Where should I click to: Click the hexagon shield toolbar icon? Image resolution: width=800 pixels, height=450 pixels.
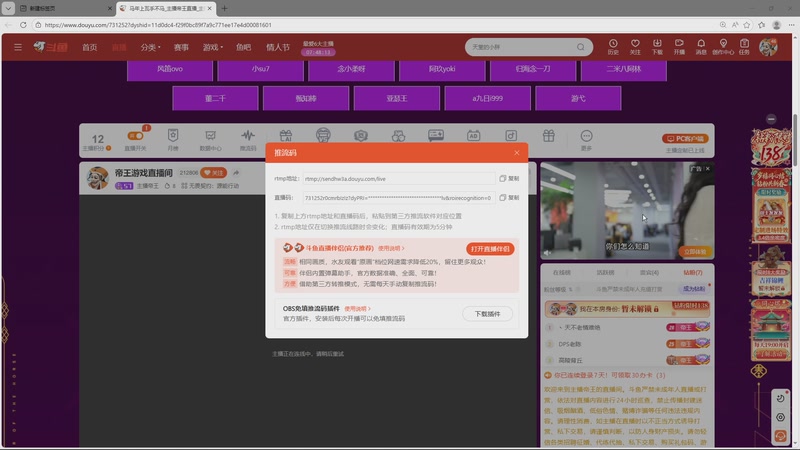pos(361,136)
